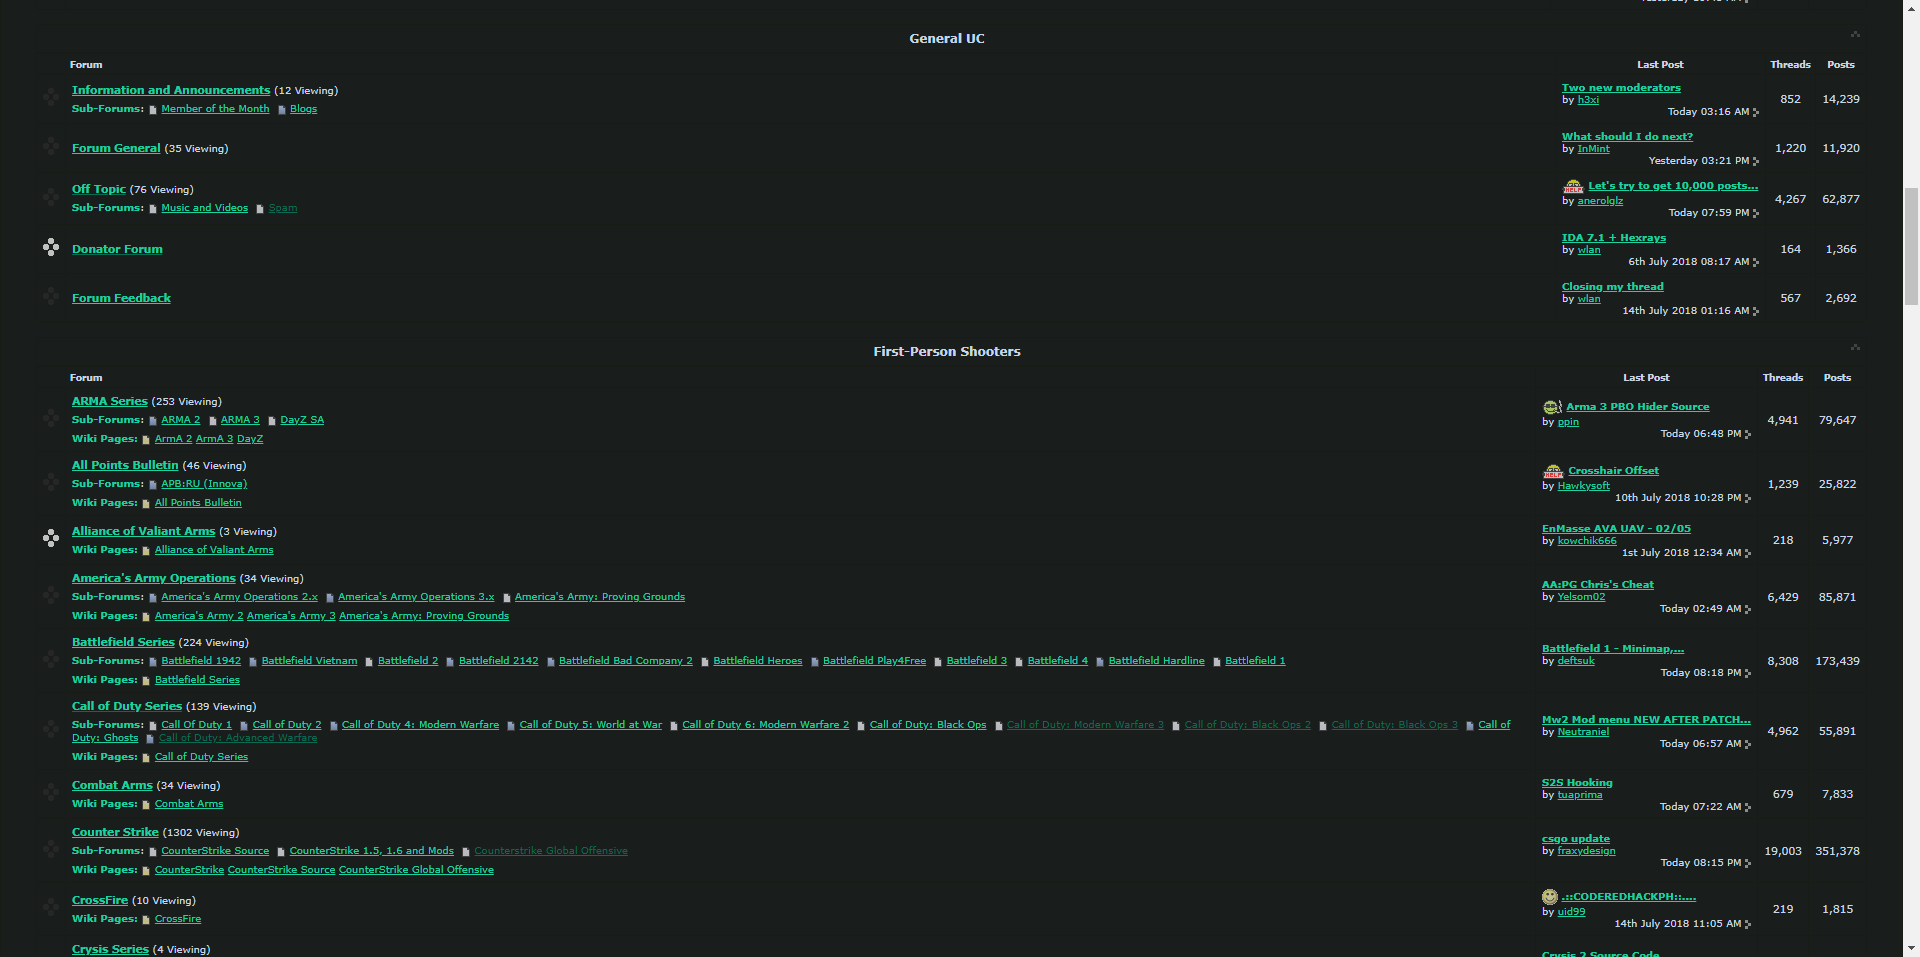The image size is (1920, 957).
Task: Click the Counter Strike forum status icon
Action: 51,849
